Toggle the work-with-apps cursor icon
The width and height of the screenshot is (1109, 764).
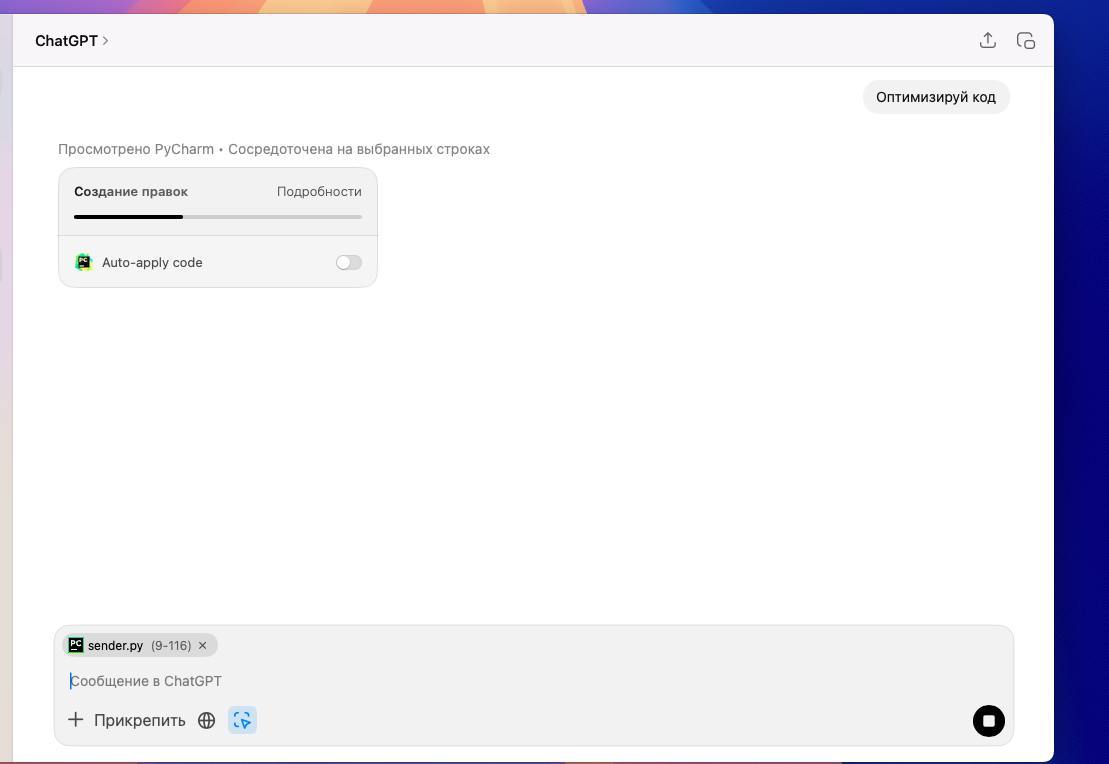(242, 720)
